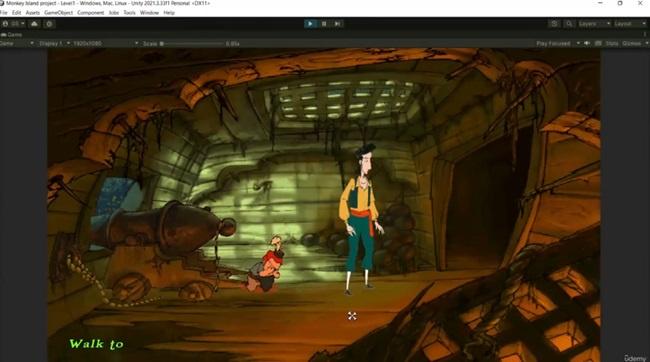
Task: Click the Pause button in Unity toolbar
Action: [324, 24]
